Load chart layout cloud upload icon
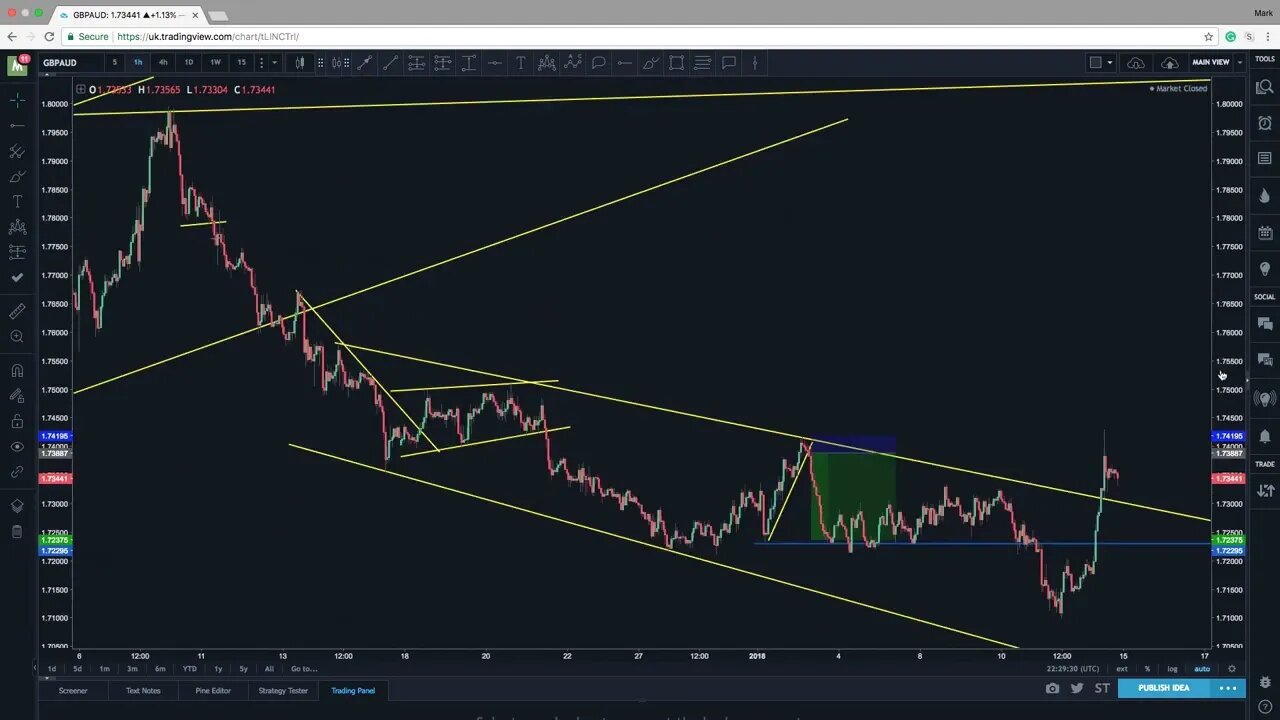 click(x=1169, y=62)
